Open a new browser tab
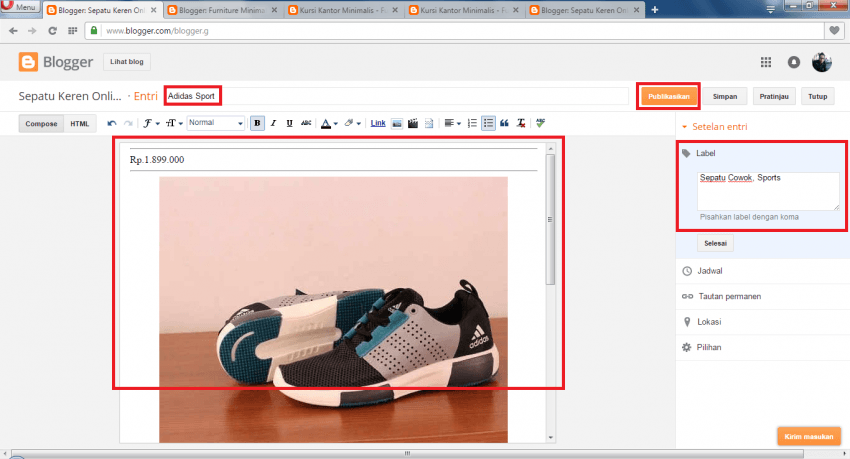The image size is (850, 459). tap(655, 10)
